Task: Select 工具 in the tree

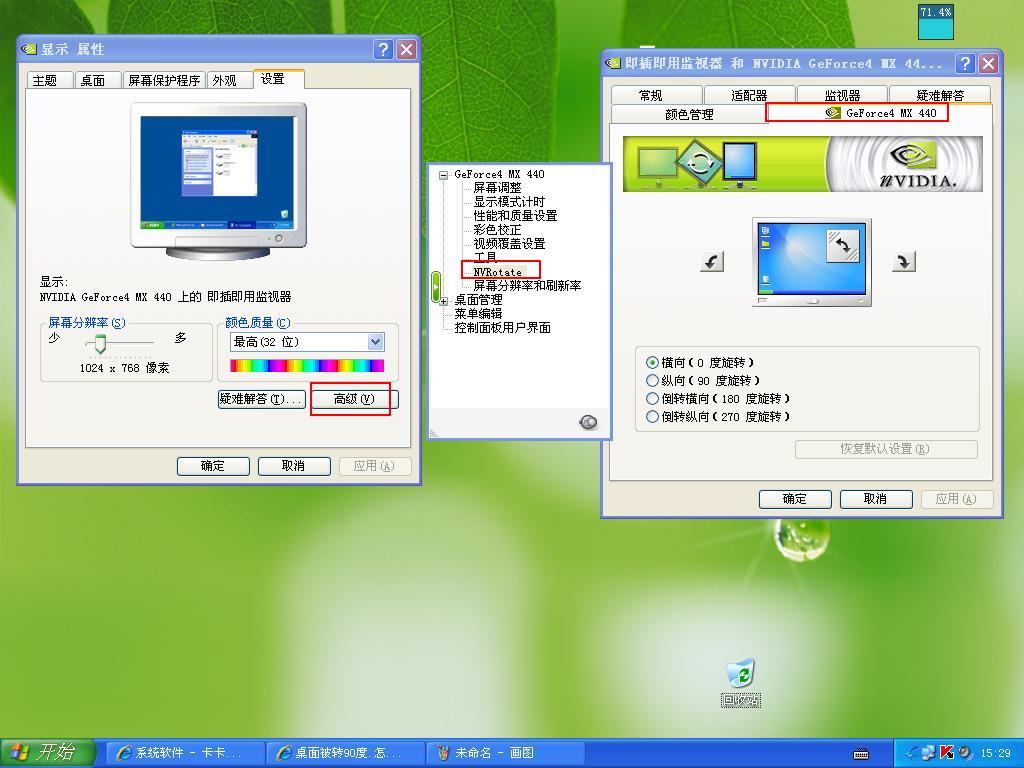Action: (485, 257)
